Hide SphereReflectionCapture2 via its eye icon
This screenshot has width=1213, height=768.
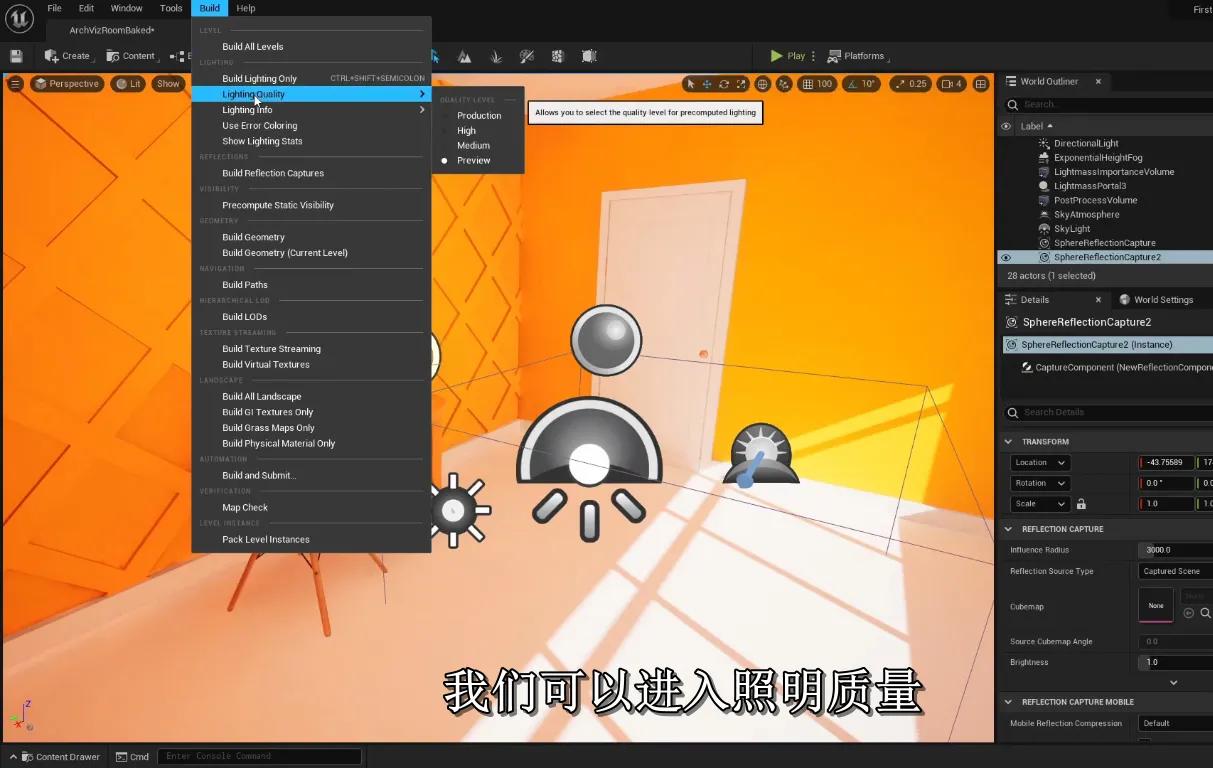click(x=1006, y=258)
